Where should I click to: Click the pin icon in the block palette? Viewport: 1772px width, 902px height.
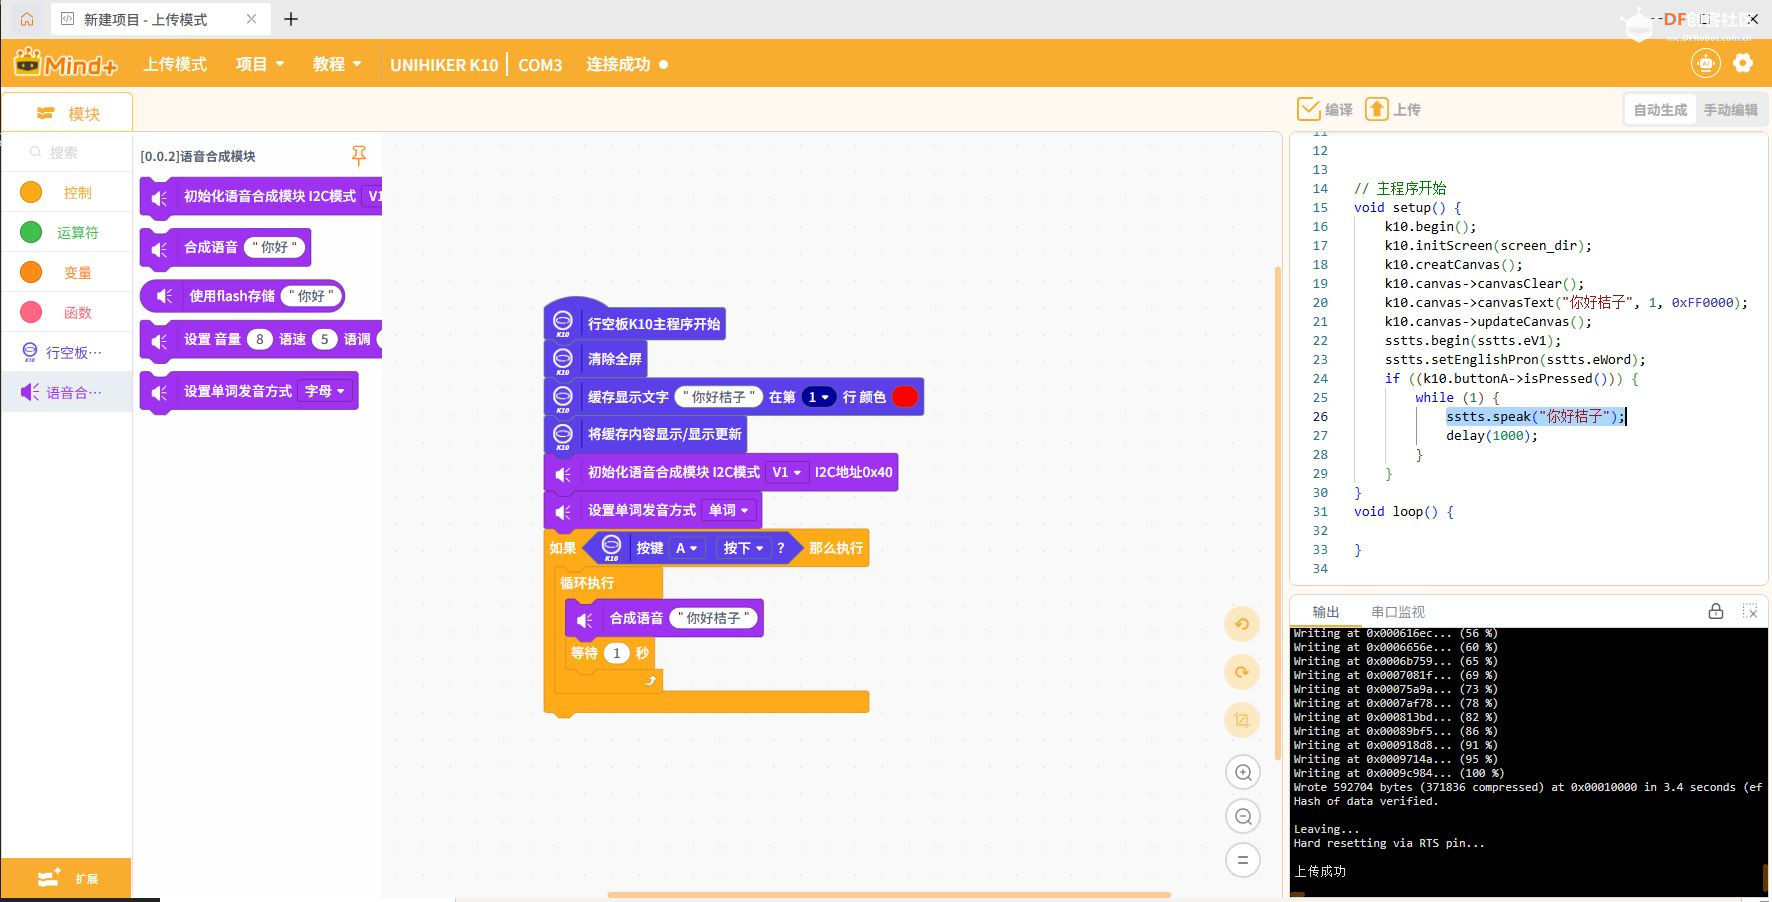click(359, 155)
